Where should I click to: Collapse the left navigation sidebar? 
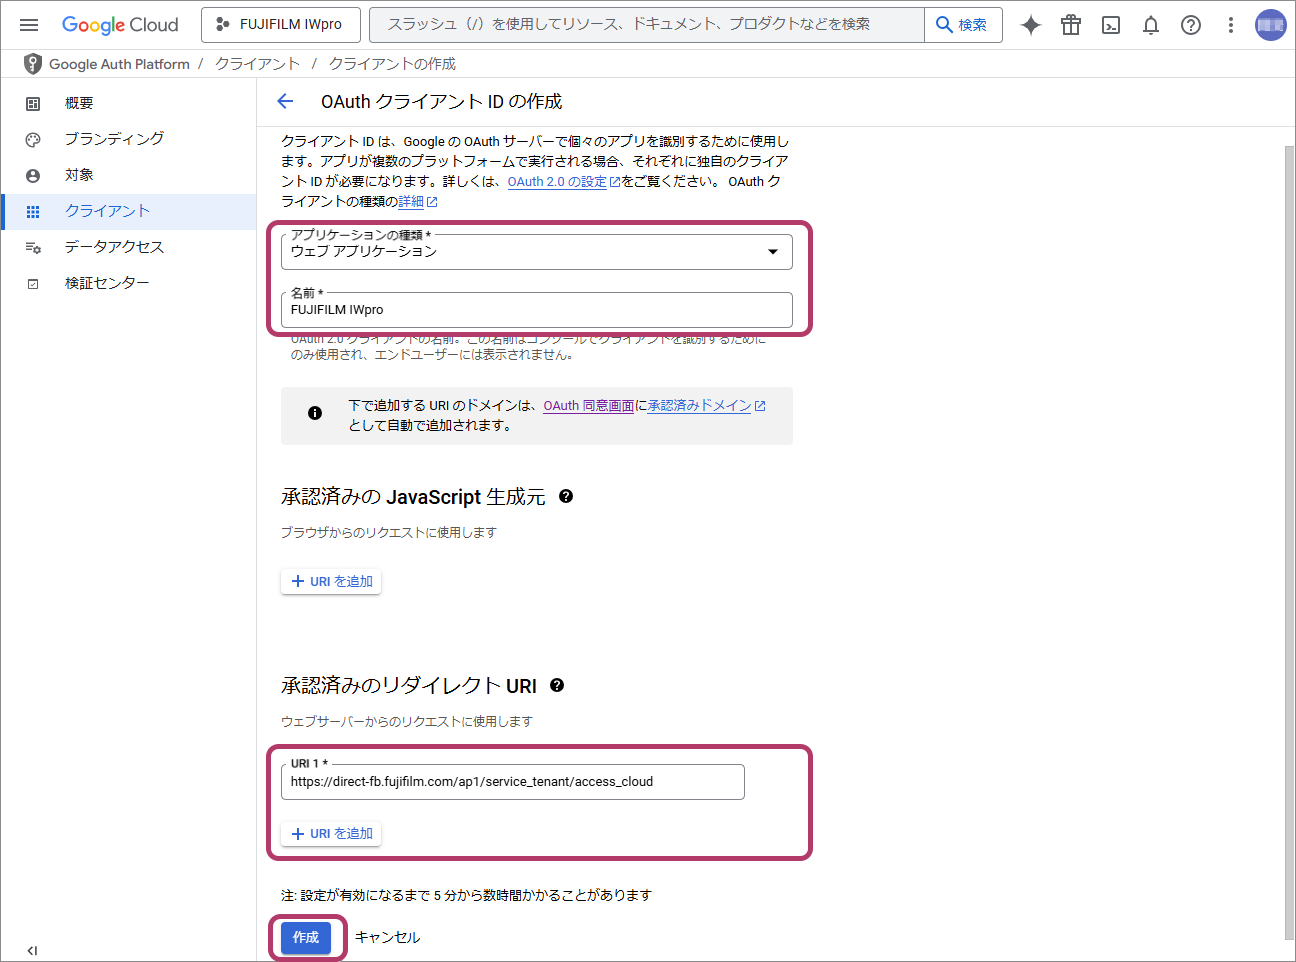(32, 950)
